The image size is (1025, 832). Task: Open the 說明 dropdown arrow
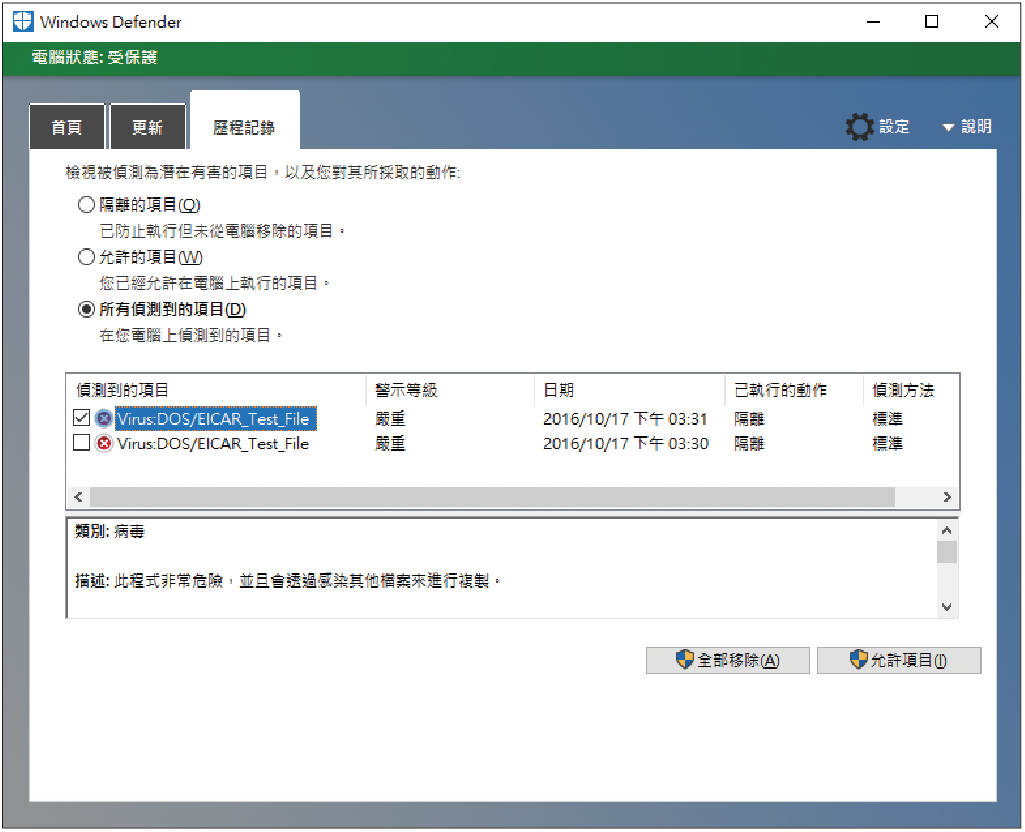[948, 127]
